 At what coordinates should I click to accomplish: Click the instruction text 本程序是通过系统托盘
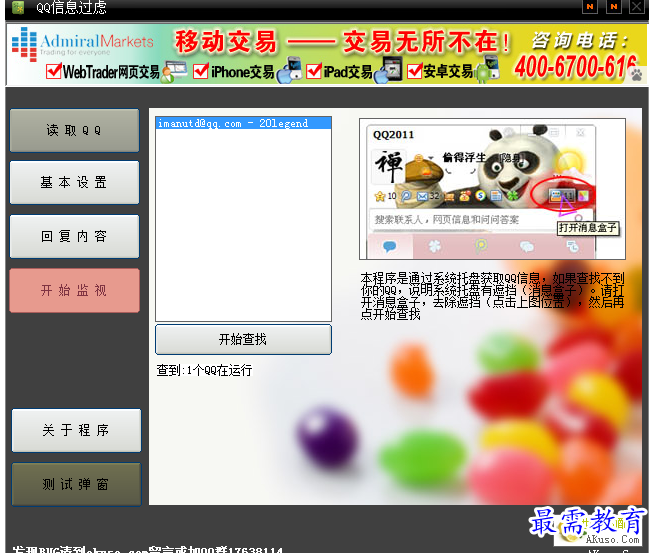492,296
